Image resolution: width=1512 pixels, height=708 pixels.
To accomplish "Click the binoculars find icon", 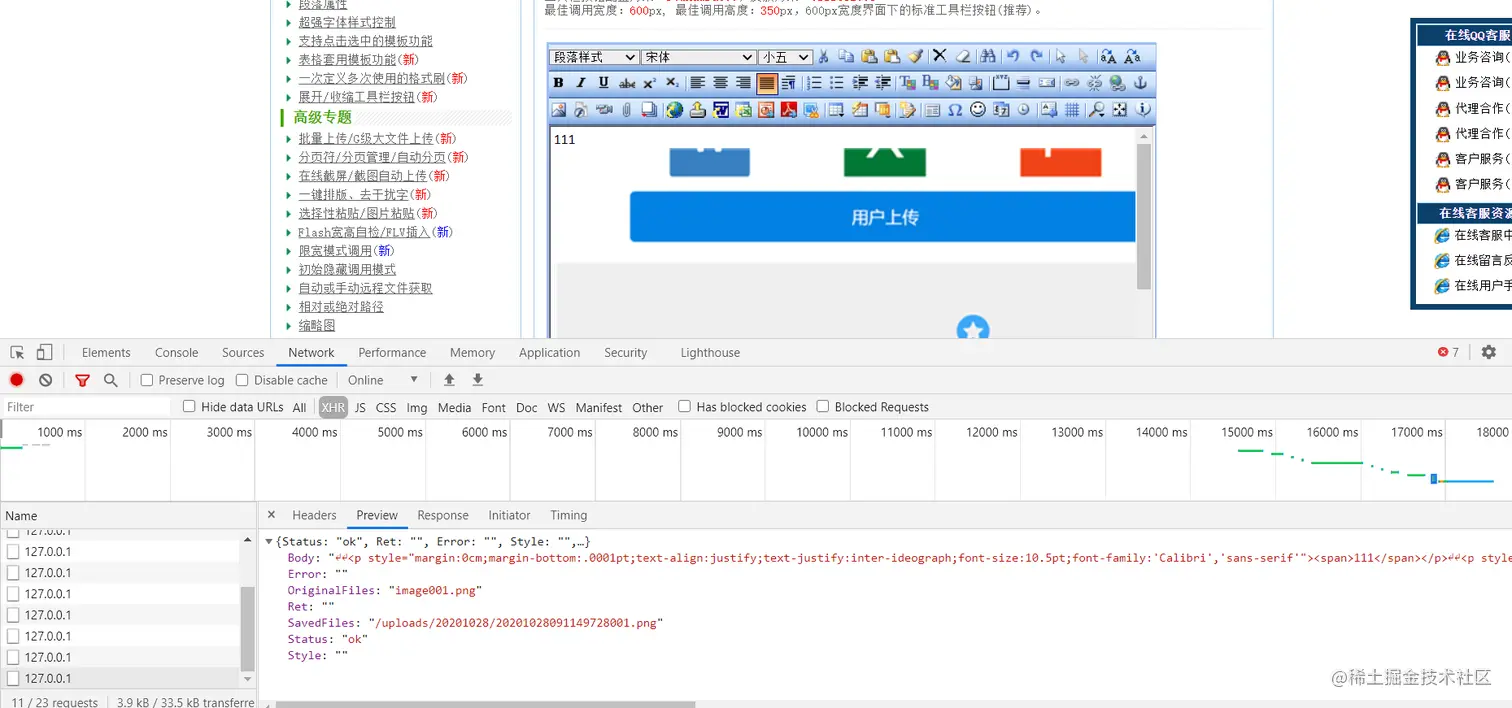I will [987, 56].
